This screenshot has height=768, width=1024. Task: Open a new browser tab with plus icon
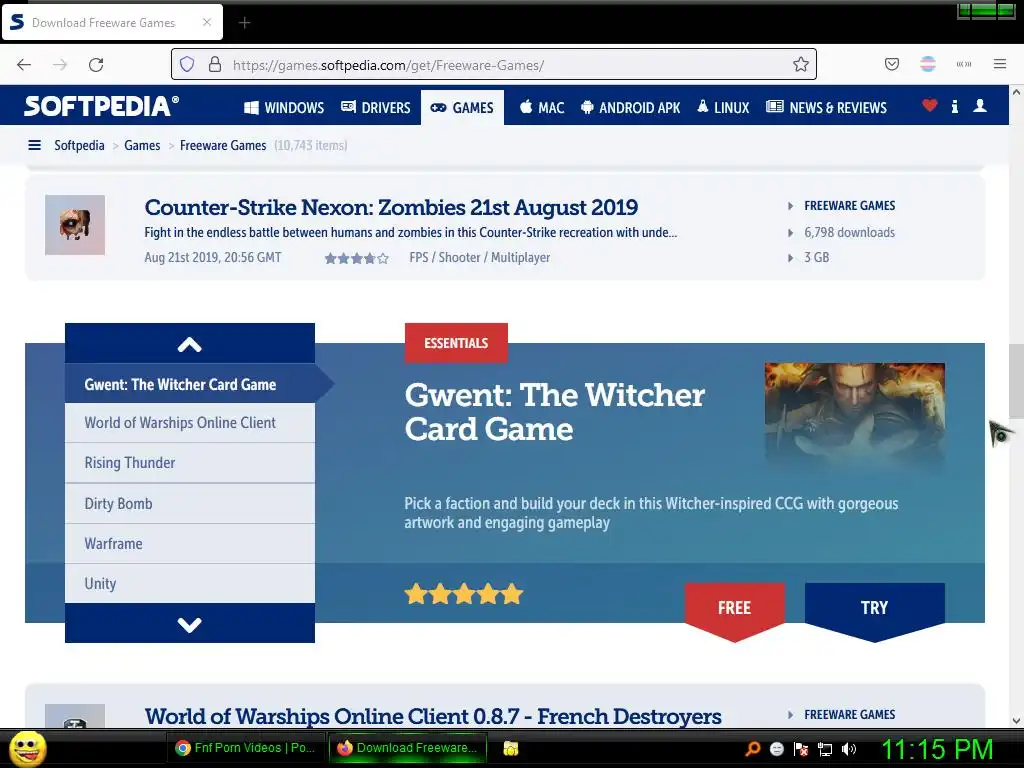244,23
